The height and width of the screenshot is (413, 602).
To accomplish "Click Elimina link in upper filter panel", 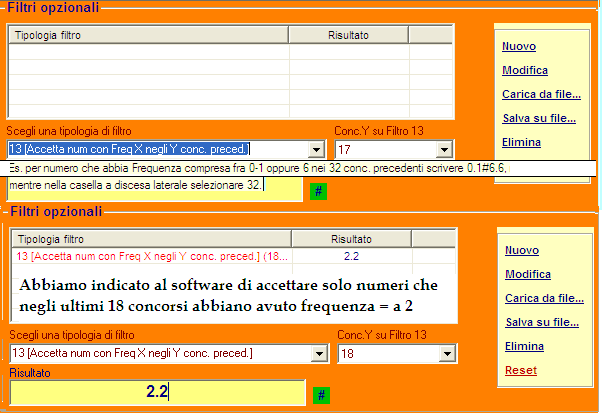I will [x=521, y=142].
